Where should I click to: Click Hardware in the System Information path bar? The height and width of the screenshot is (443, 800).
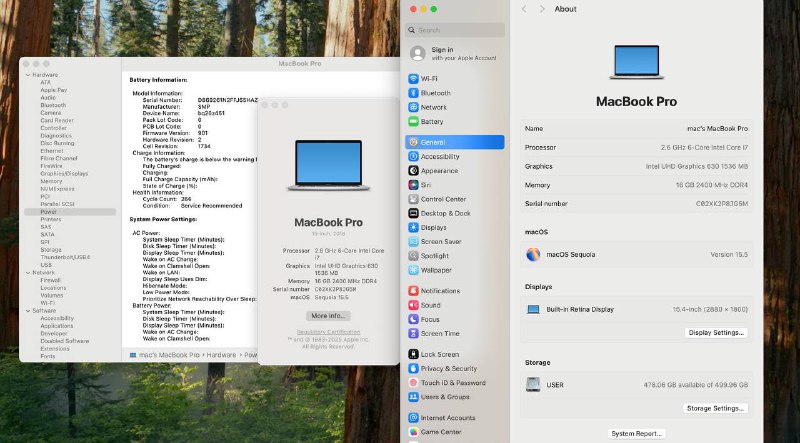[221, 355]
